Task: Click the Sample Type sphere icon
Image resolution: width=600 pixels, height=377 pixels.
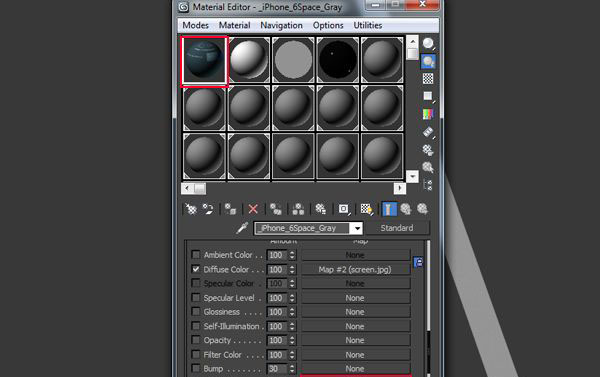Action: click(x=428, y=44)
